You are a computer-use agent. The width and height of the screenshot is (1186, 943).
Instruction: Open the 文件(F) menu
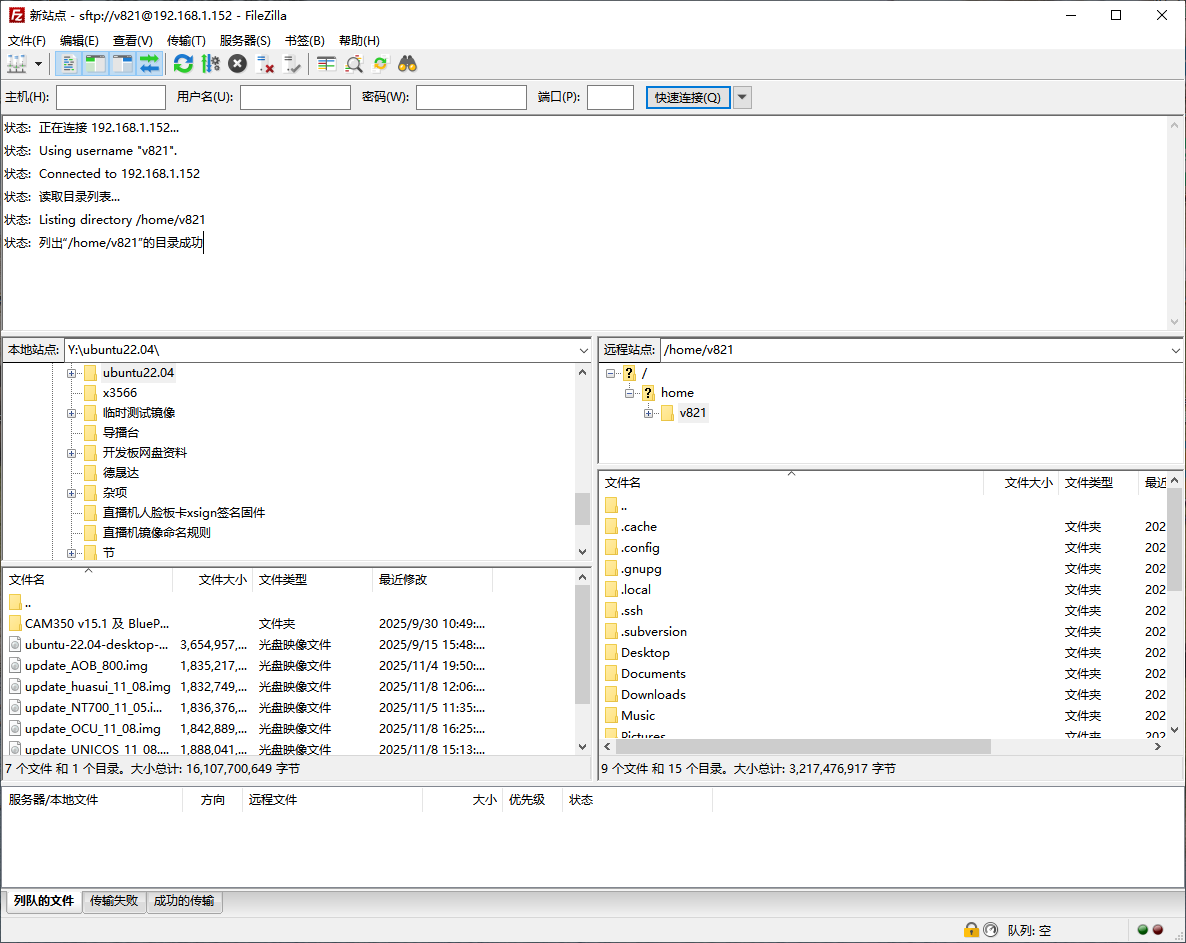[26, 41]
